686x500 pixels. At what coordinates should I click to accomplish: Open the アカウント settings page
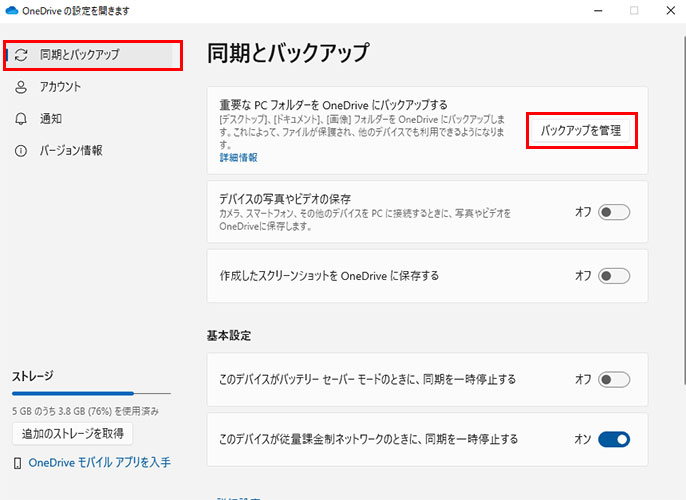pyautogui.click(x=61, y=87)
